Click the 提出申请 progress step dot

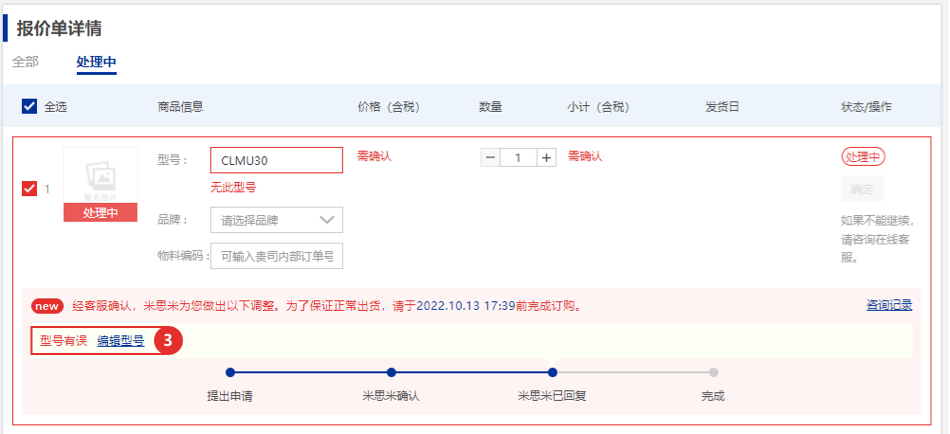tap(229, 372)
